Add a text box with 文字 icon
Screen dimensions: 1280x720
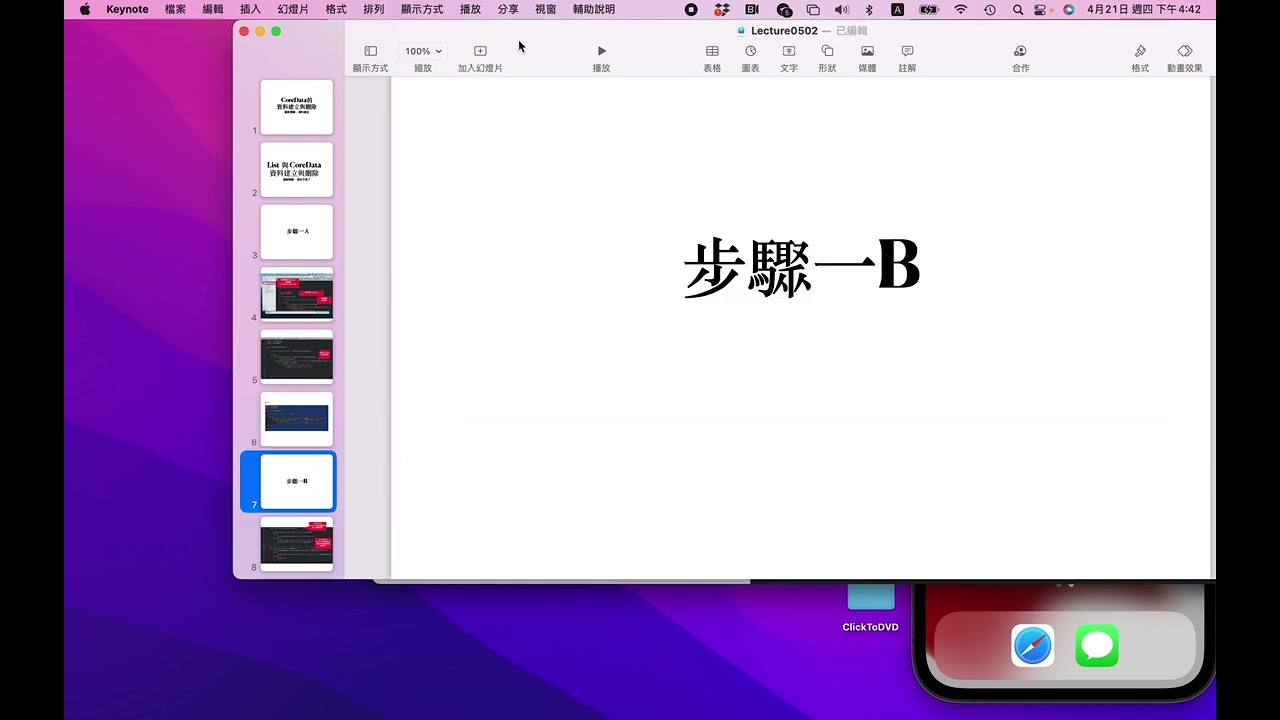789,58
